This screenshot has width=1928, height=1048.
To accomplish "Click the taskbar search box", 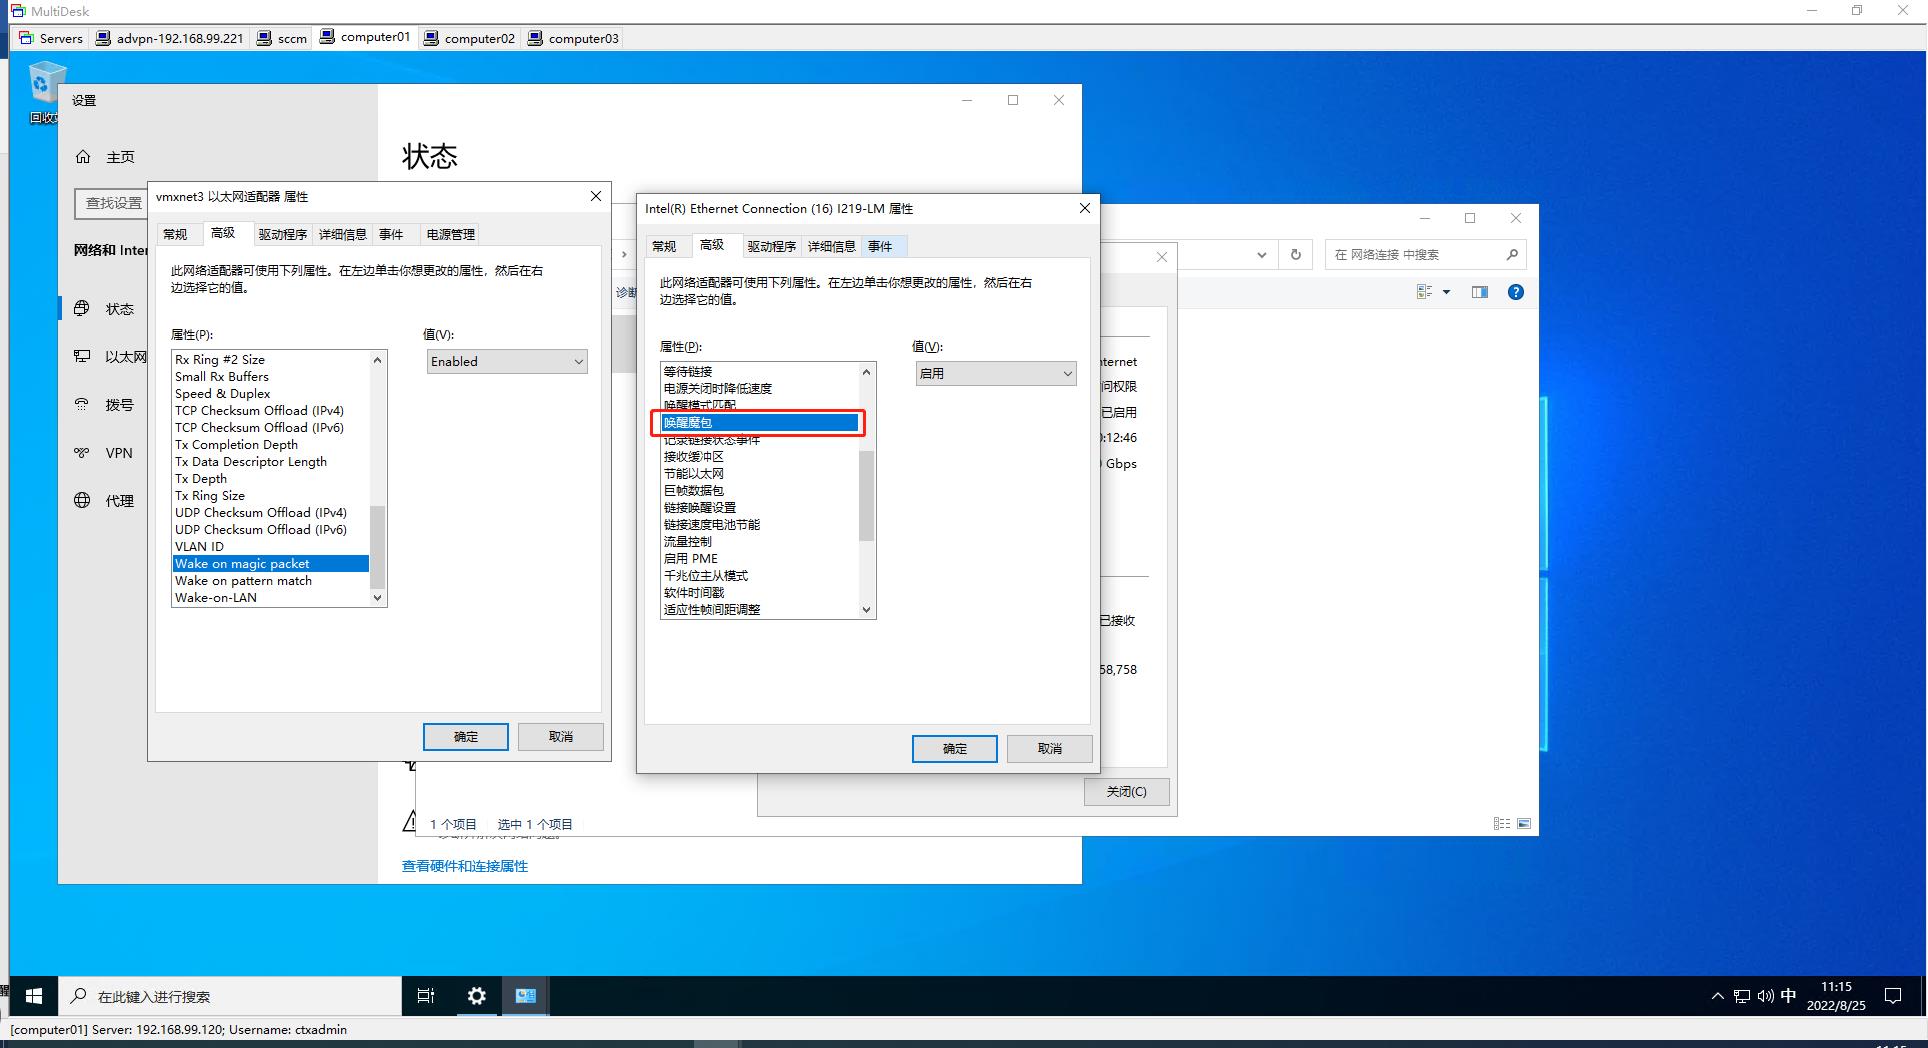I will 230,997.
